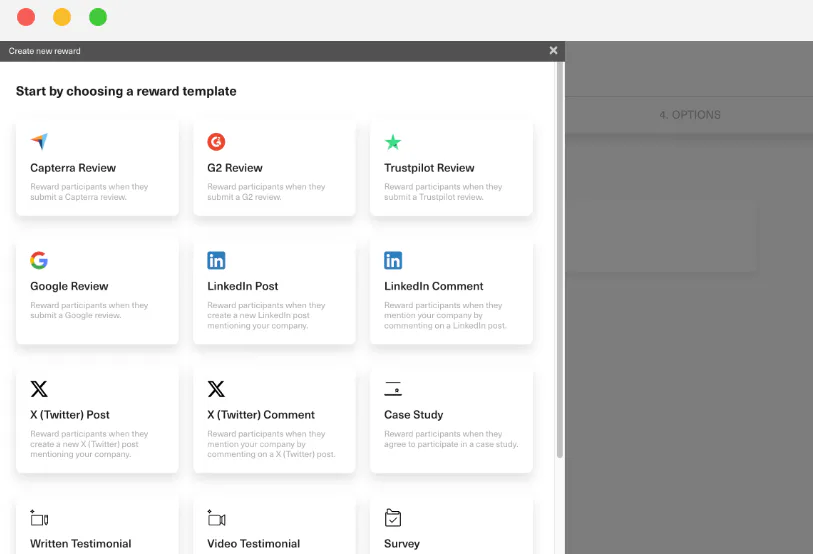
Task: Pick the Trustpilot Review template title
Action: pos(429,168)
